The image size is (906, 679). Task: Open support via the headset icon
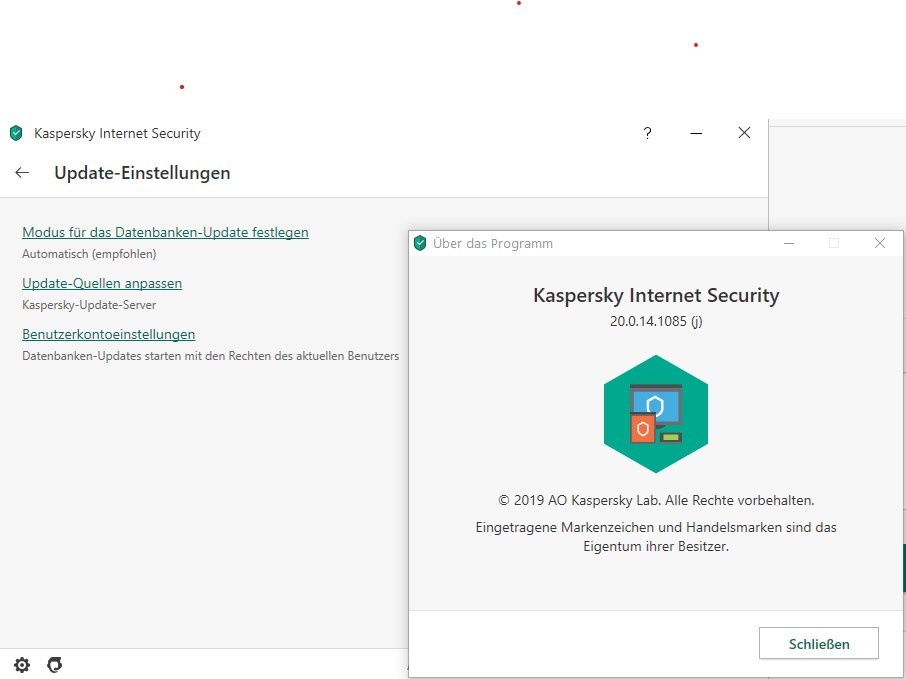[54, 665]
